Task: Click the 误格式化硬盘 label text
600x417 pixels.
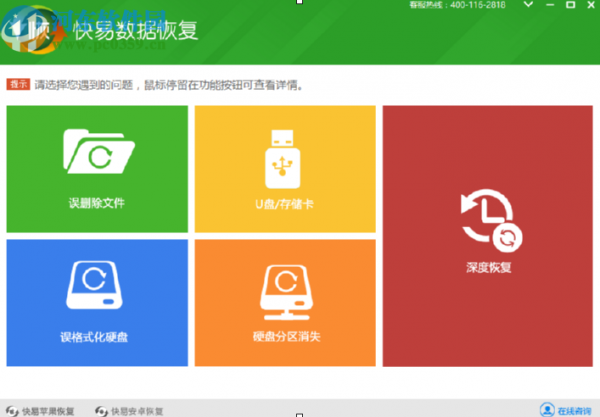Action: 94,337
